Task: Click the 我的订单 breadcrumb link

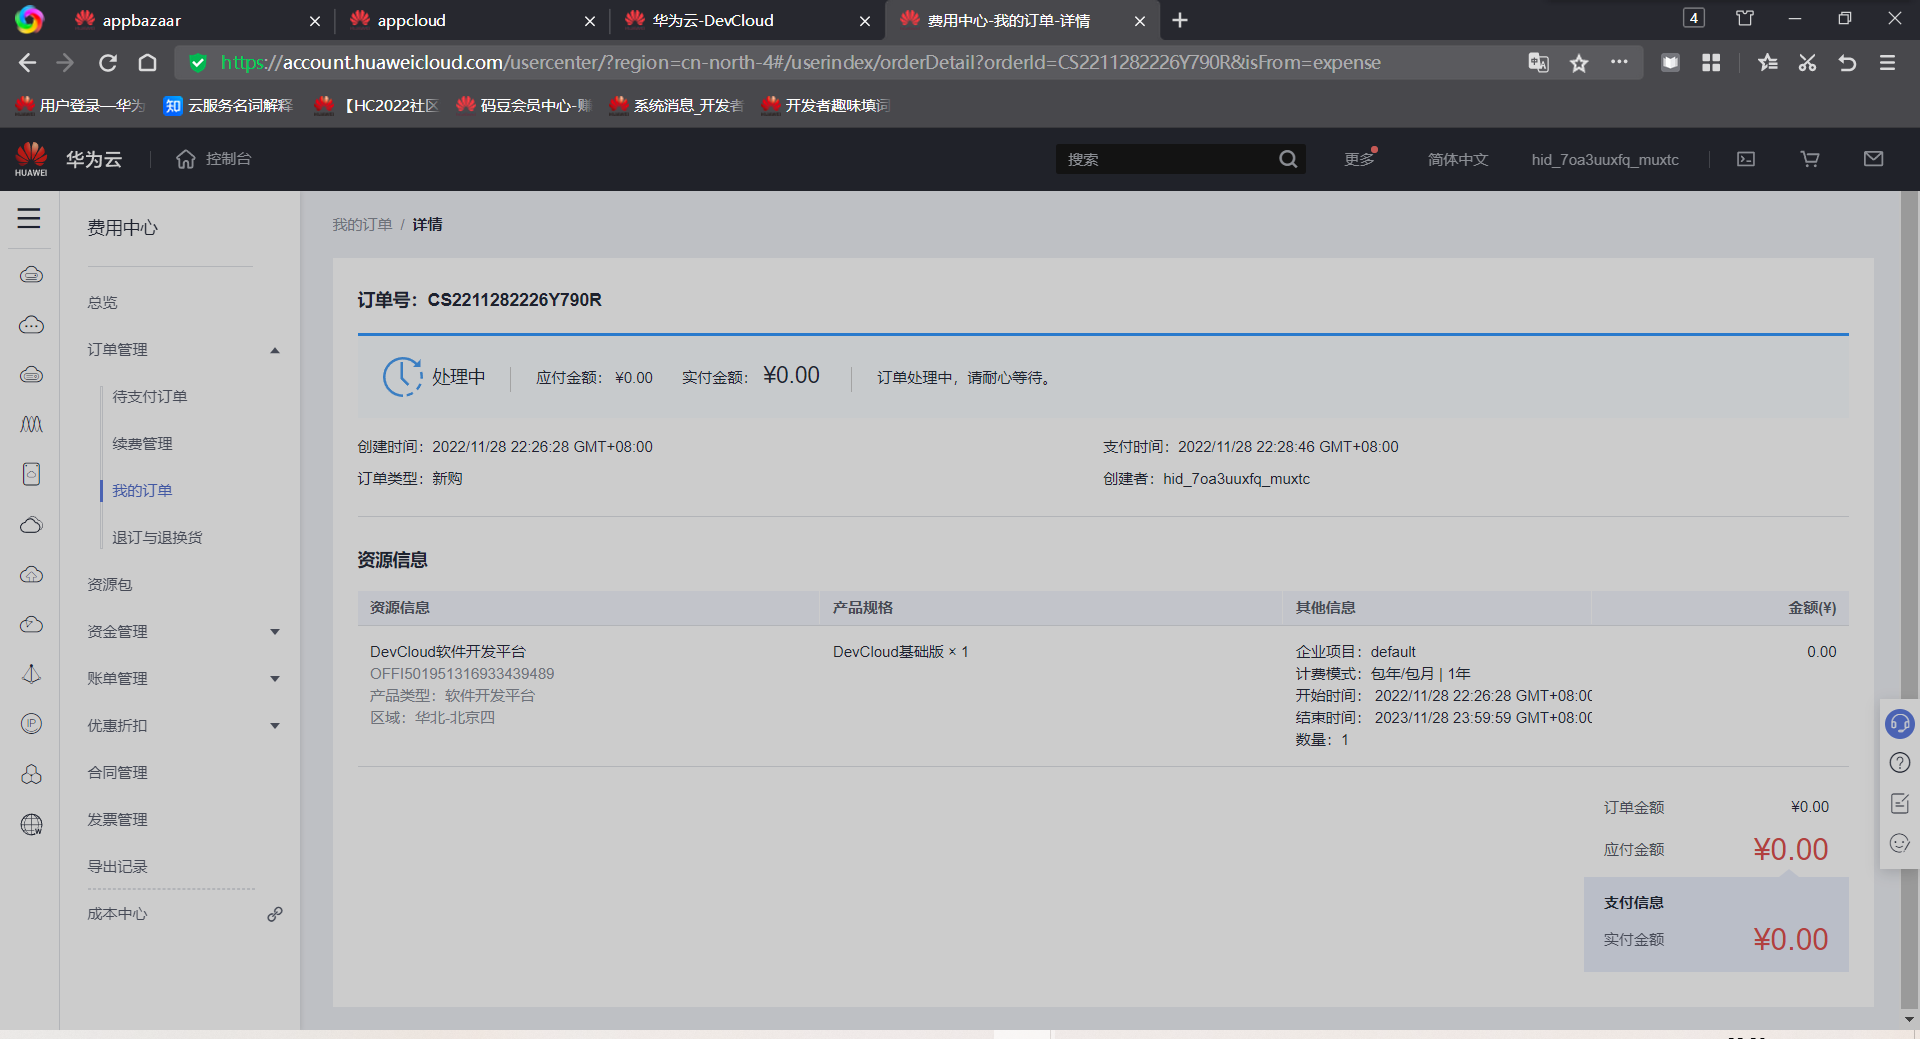Action: (362, 225)
